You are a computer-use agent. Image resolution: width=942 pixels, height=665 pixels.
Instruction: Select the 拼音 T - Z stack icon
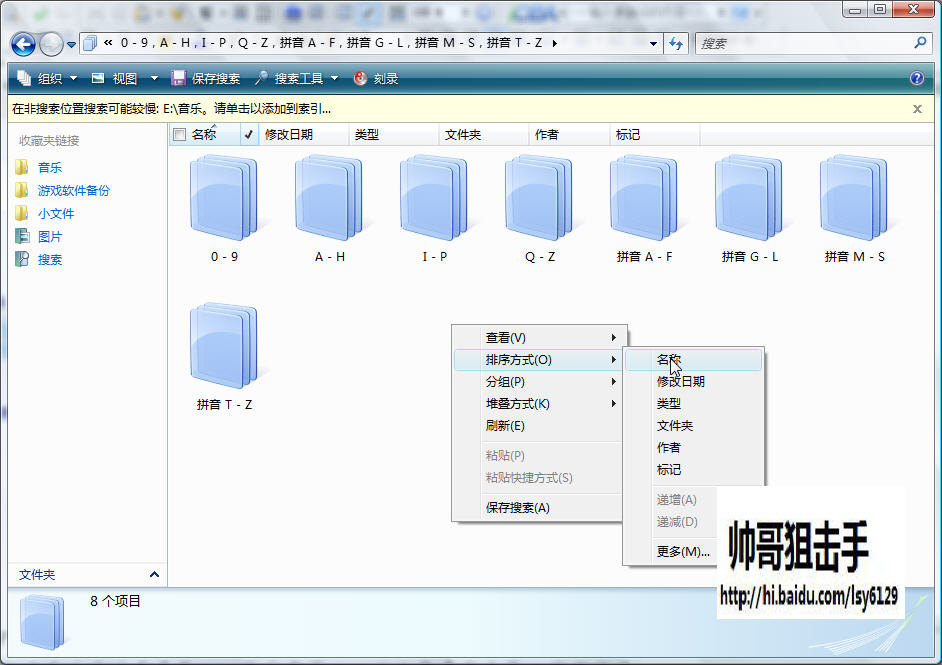pyautogui.click(x=224, y=345)
